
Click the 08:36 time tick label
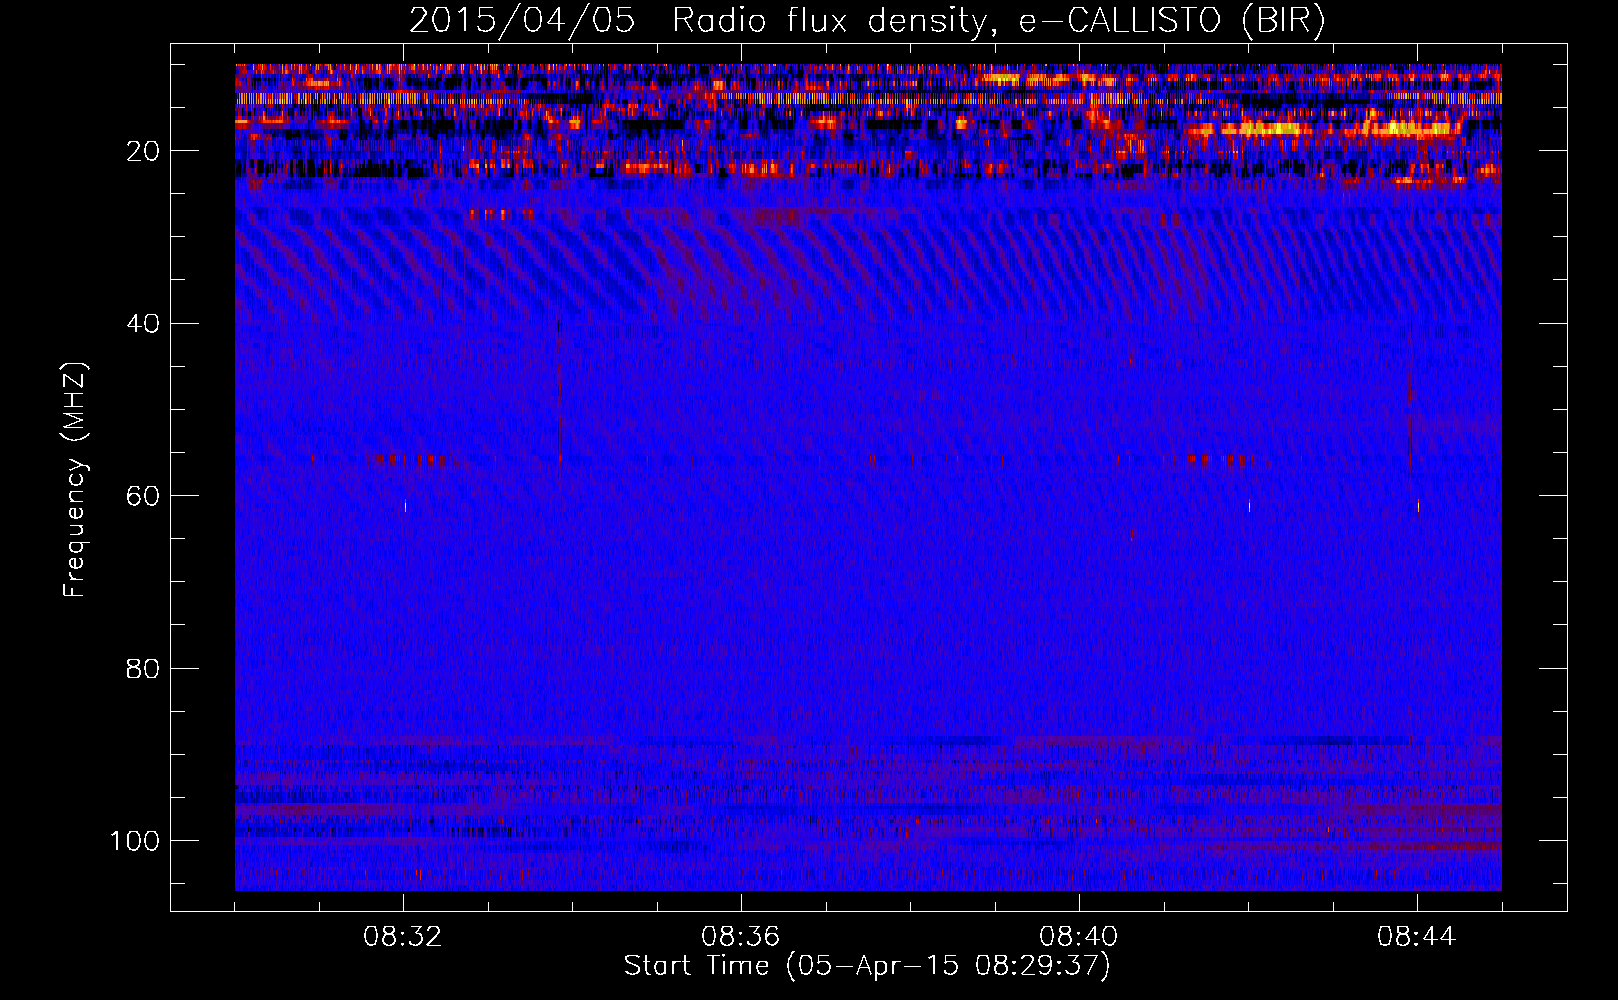[x=740, y=937]
